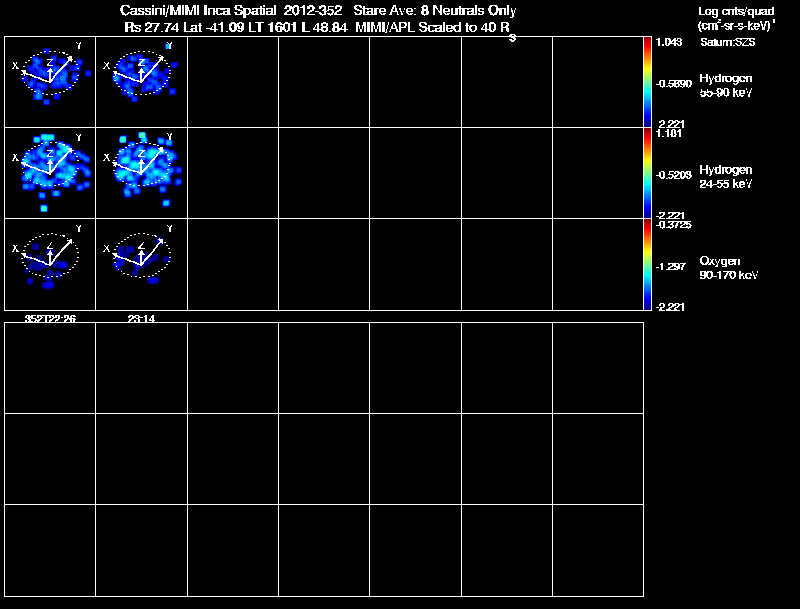Image resolution: width=800 pixels, height=609 pixels.
Task: Click the 1.043 maximum scale value
Action: click(669, 42)
